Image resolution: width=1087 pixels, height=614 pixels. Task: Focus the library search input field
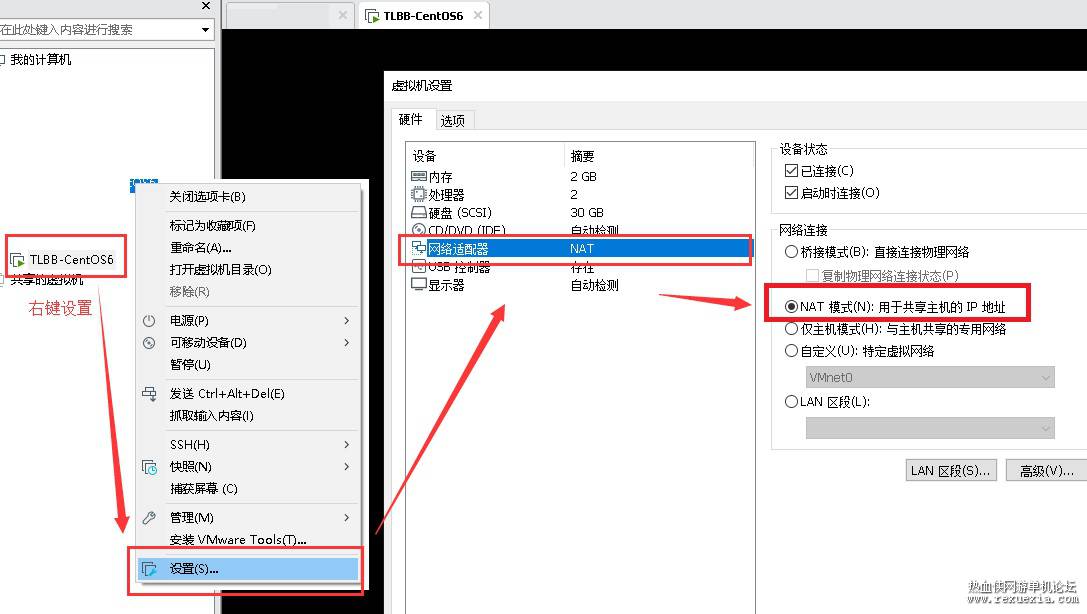click(98, 30)
